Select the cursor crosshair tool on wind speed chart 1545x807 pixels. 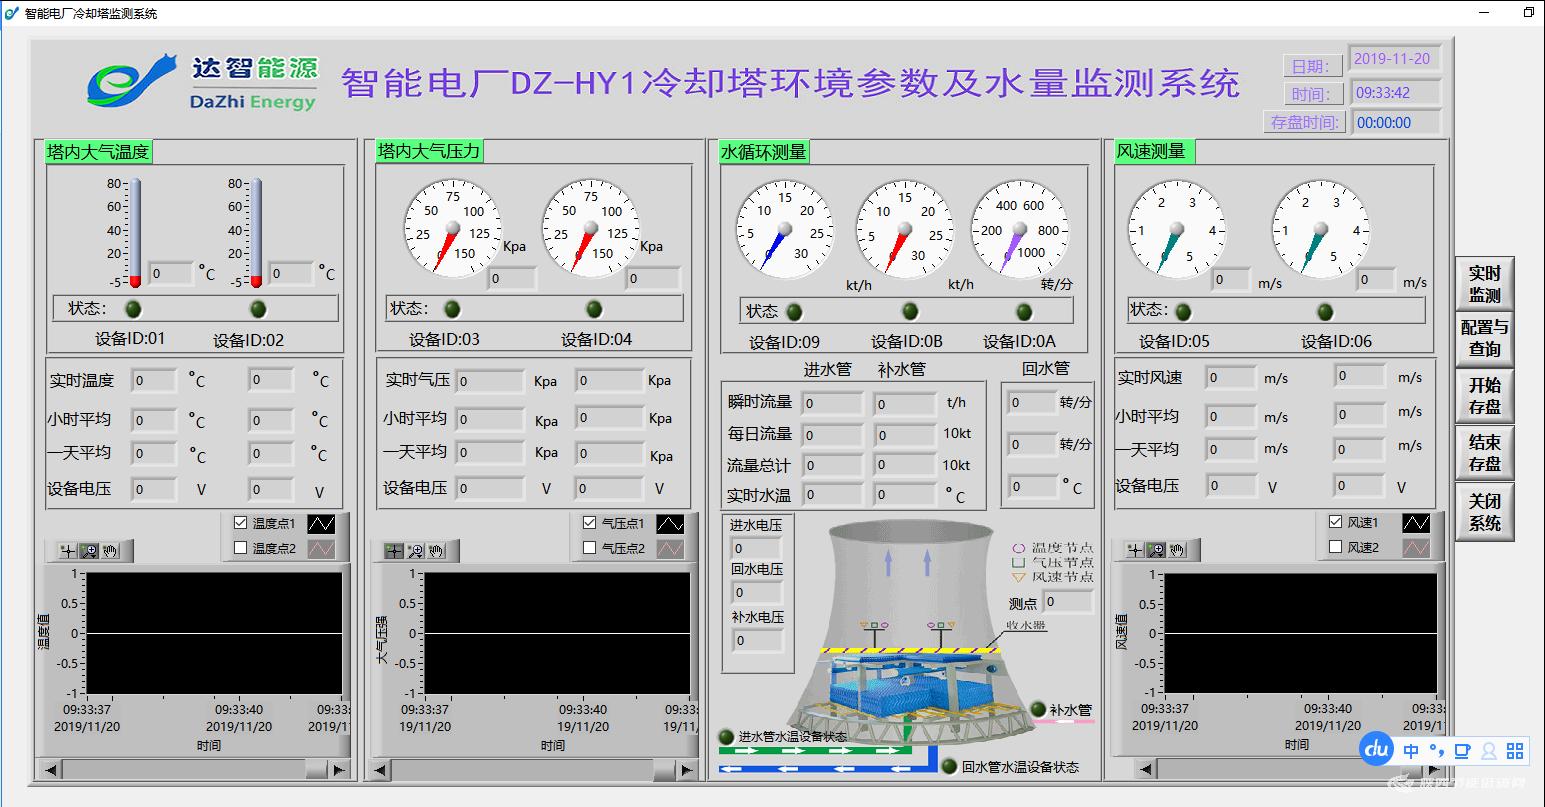[1134, 550]
